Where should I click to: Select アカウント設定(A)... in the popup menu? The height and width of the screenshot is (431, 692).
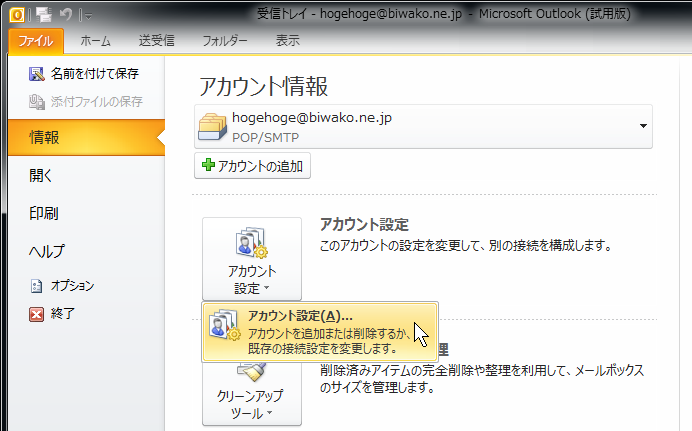coord(320,332)
